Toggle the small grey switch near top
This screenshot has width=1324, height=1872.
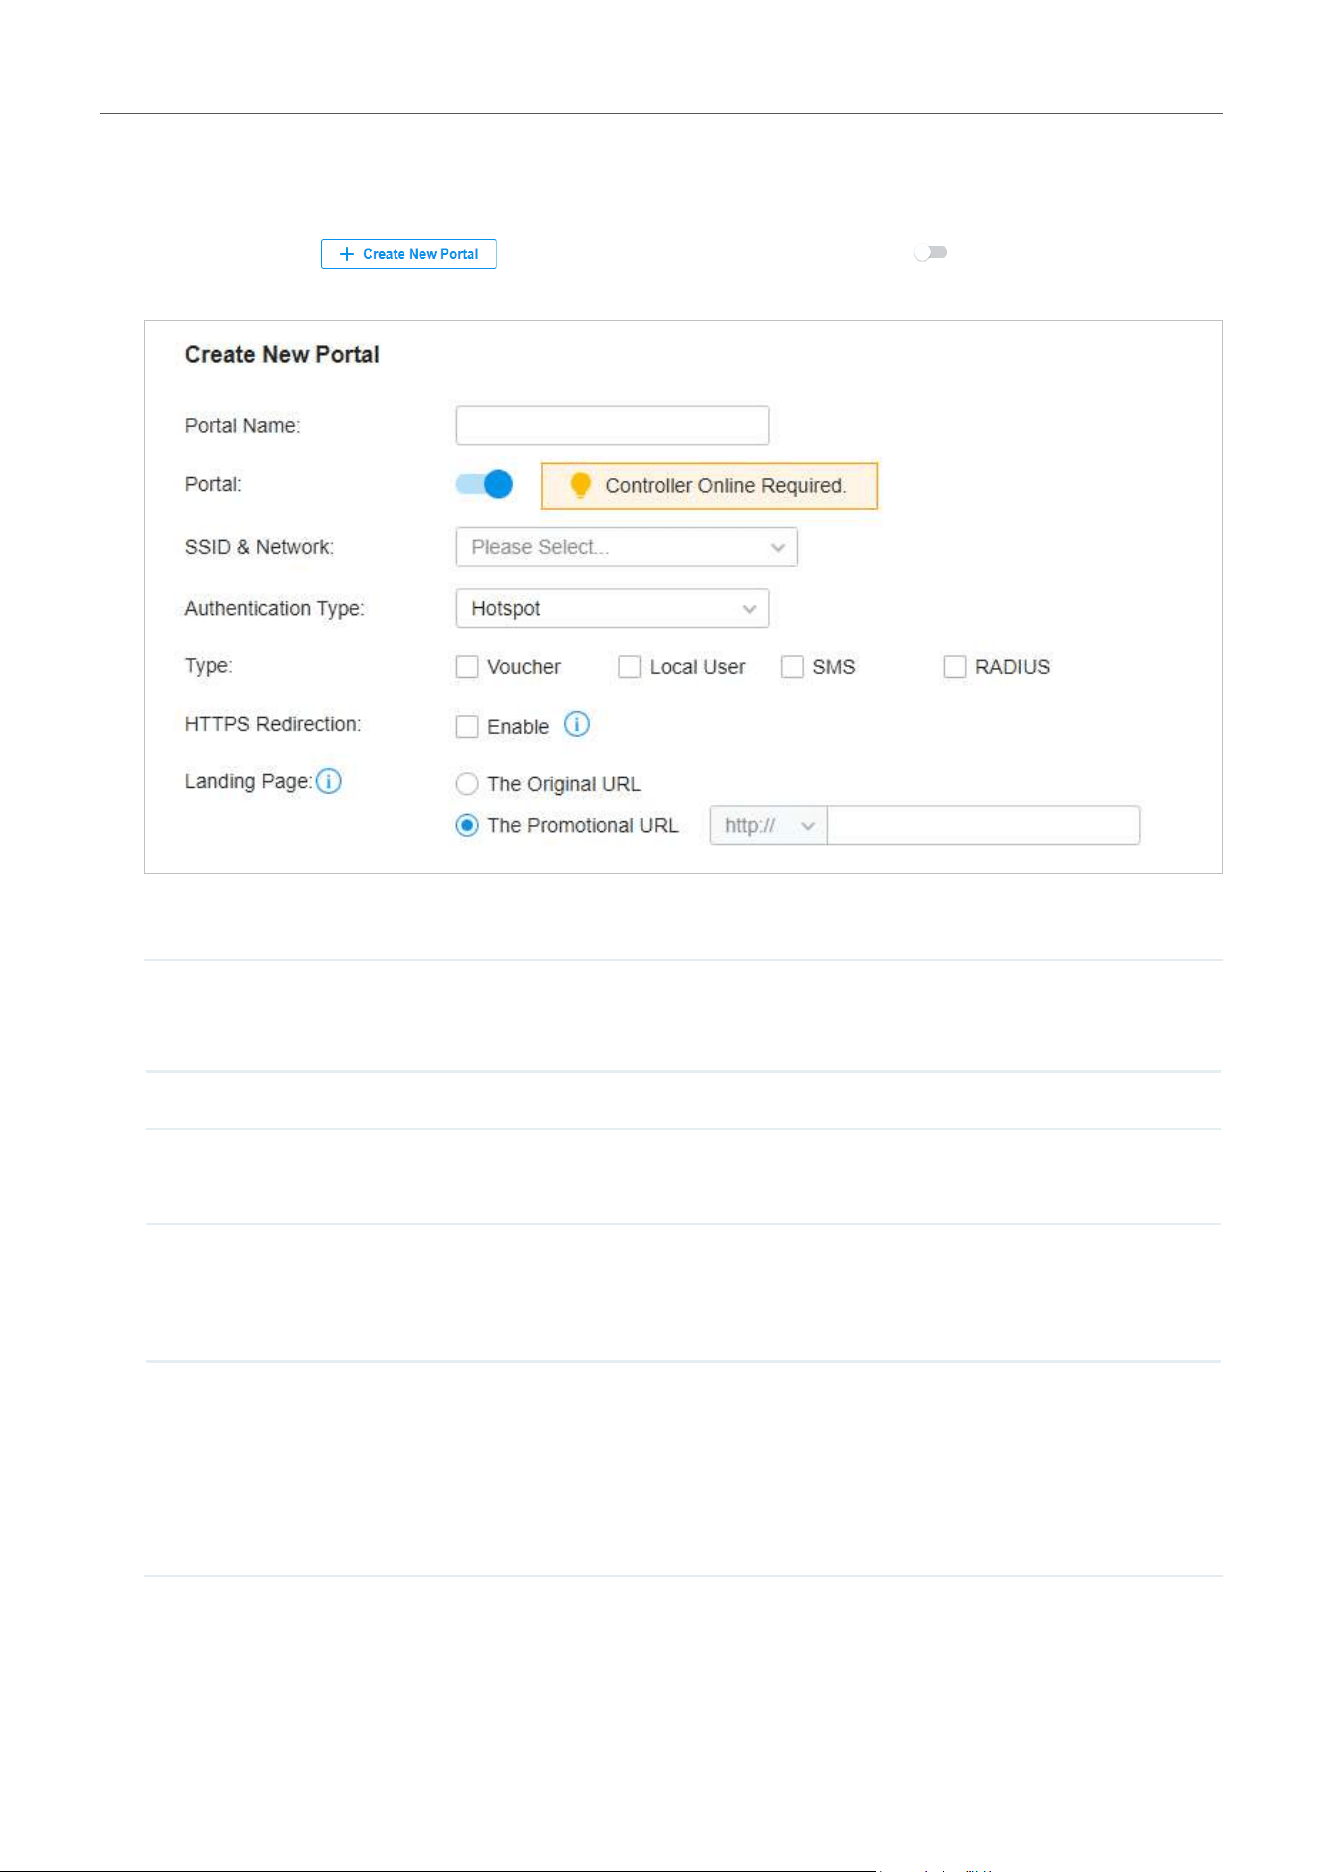pyautogui.click(x=931, y=253)
